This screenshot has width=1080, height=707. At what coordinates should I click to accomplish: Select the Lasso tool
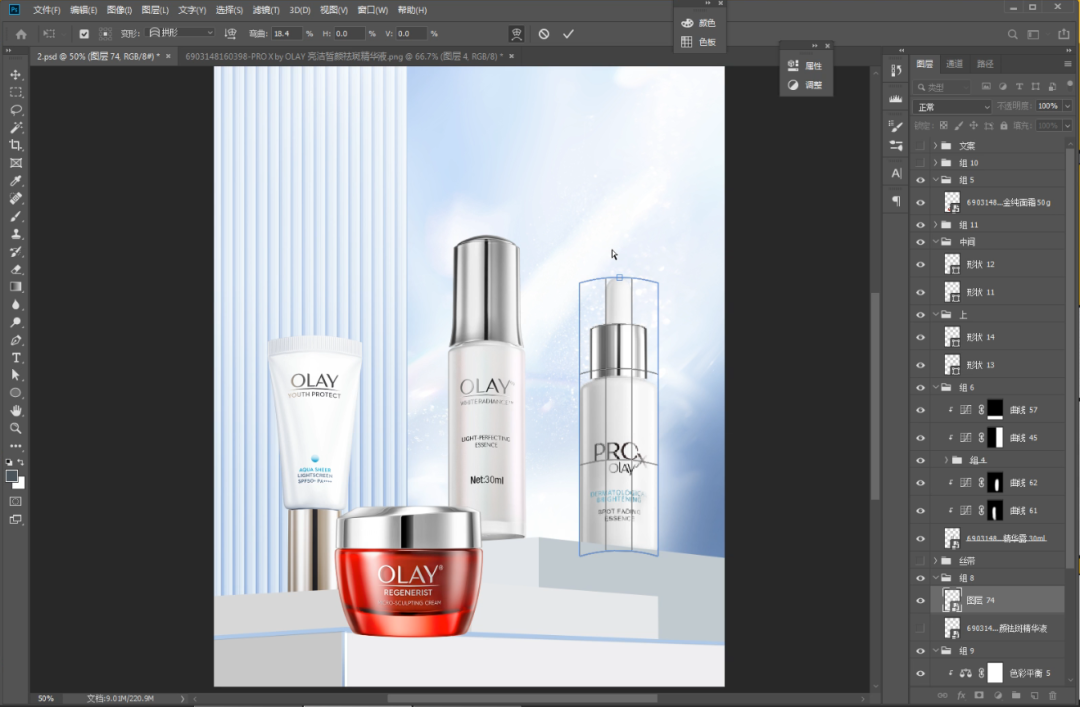click(15, 110)
